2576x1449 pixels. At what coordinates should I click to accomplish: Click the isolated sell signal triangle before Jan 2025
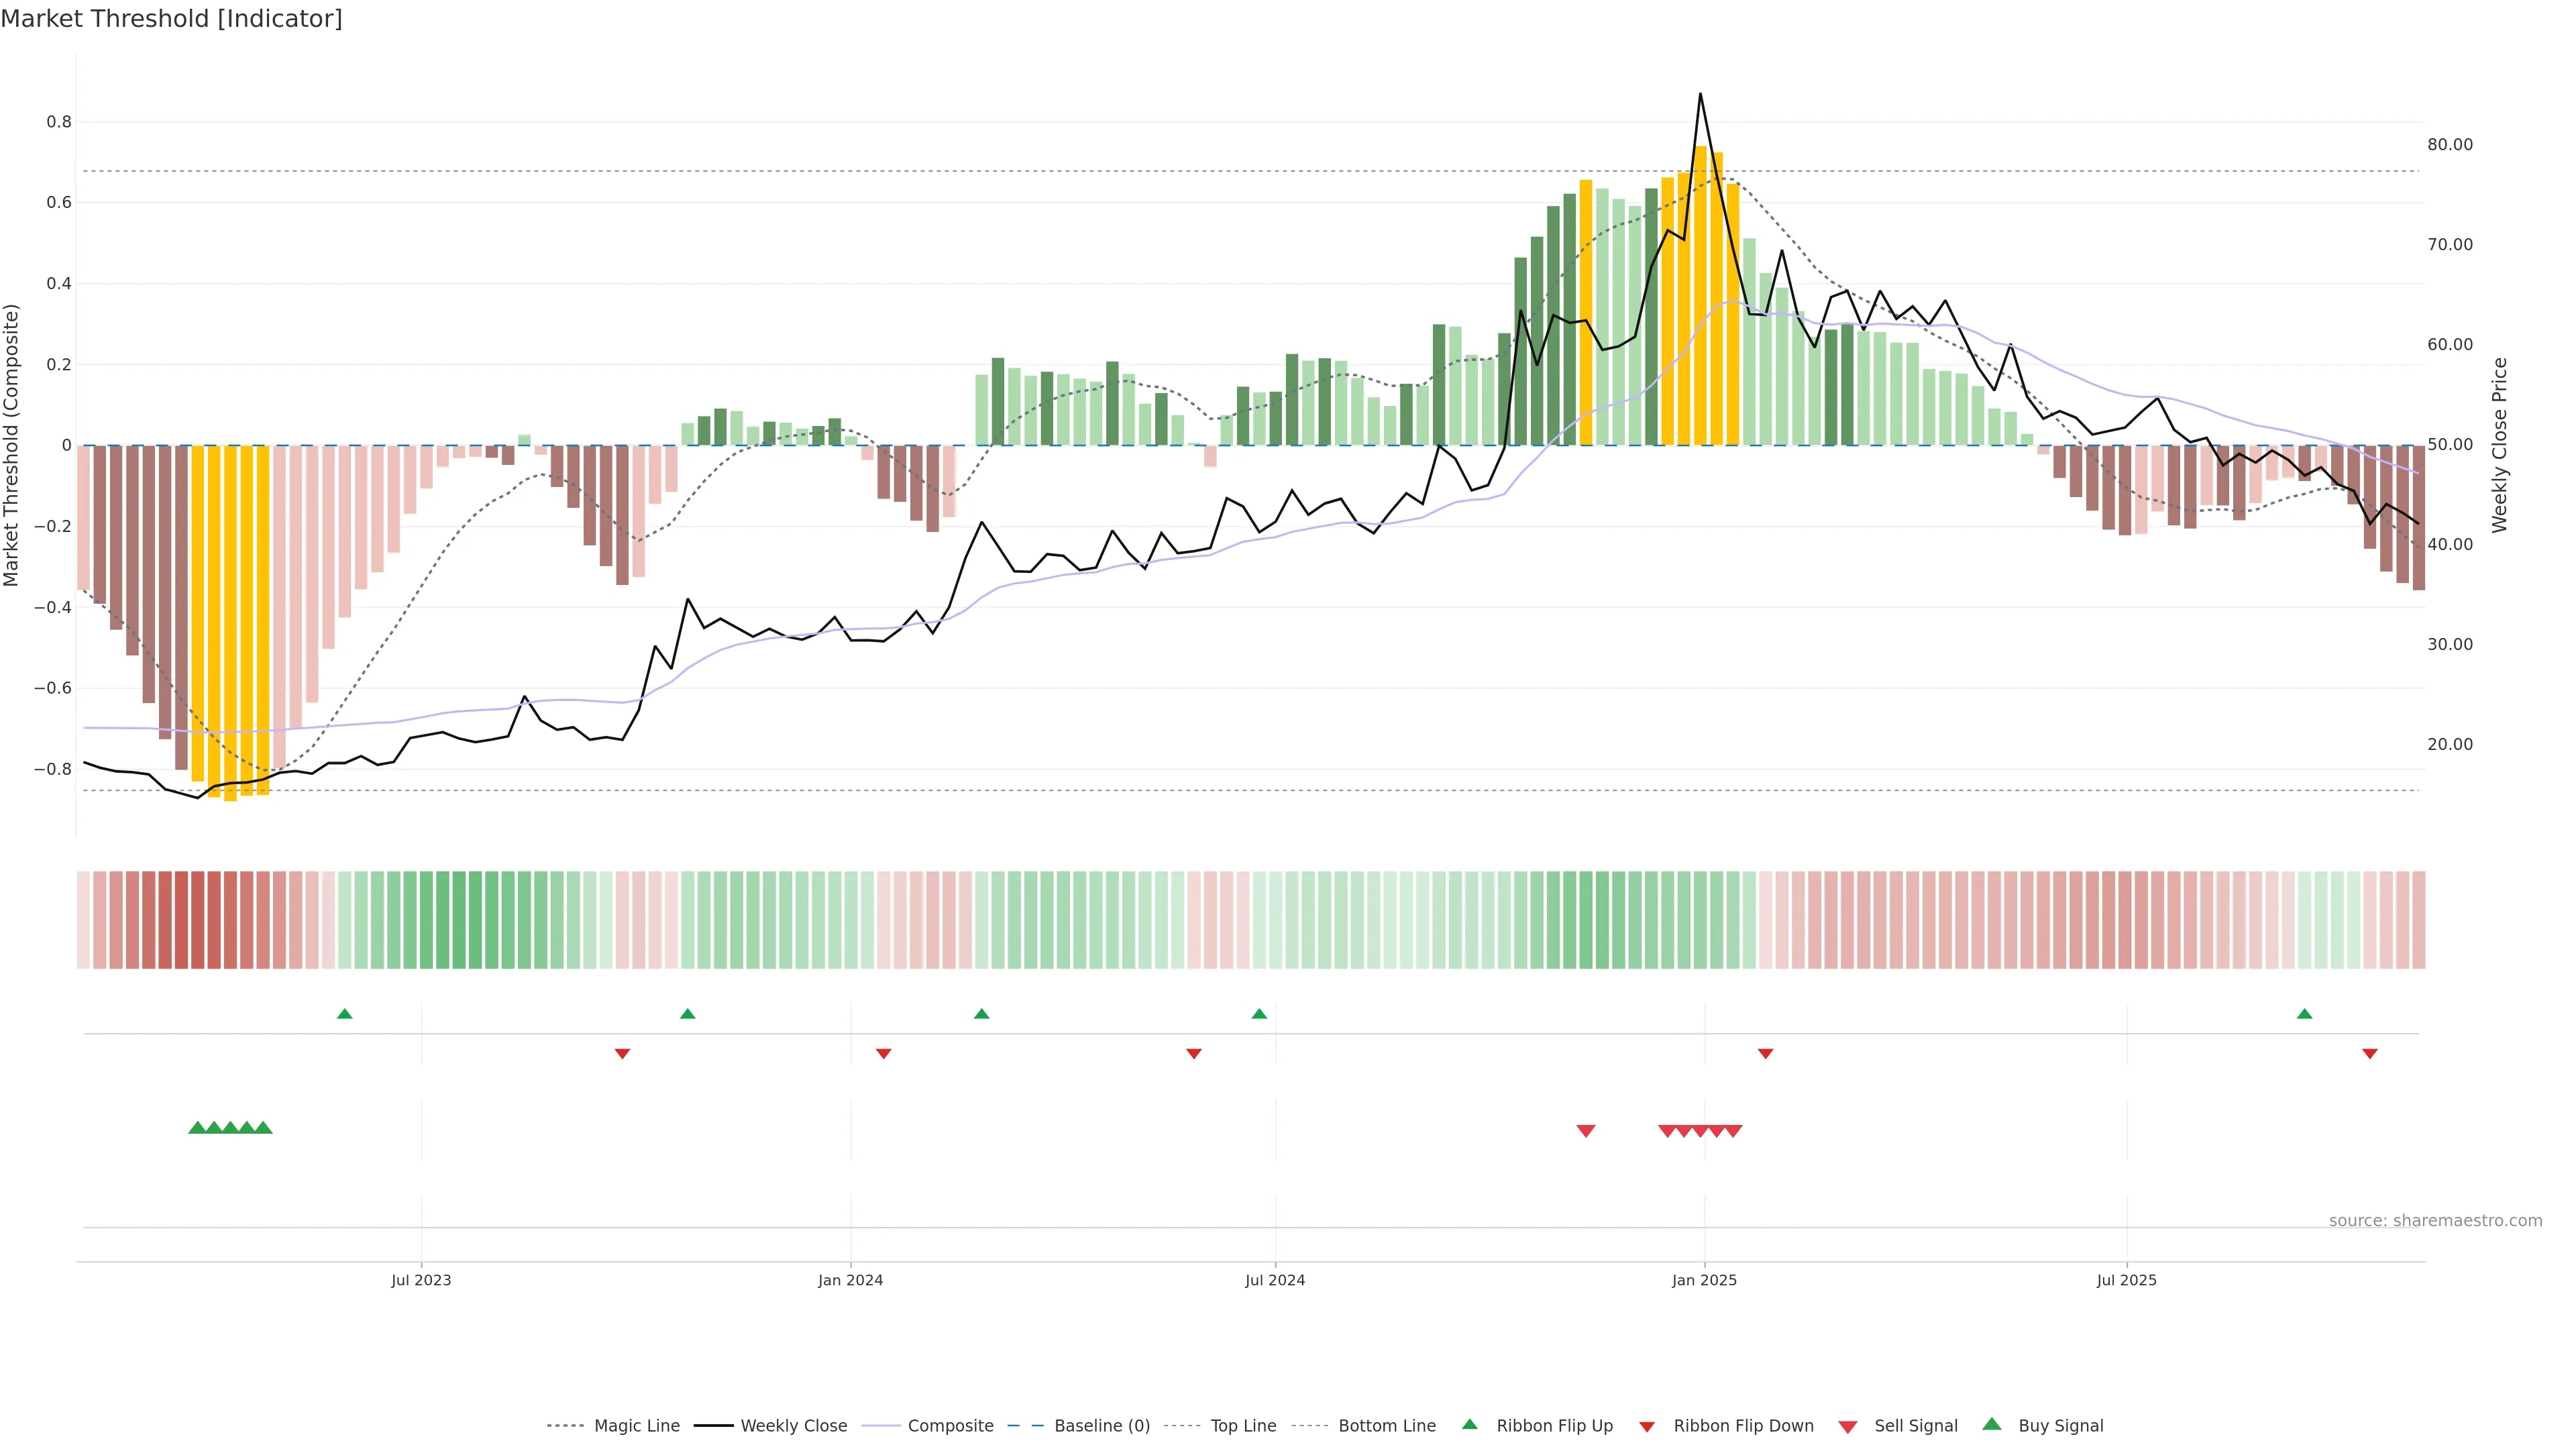tap(1585, 1131)
